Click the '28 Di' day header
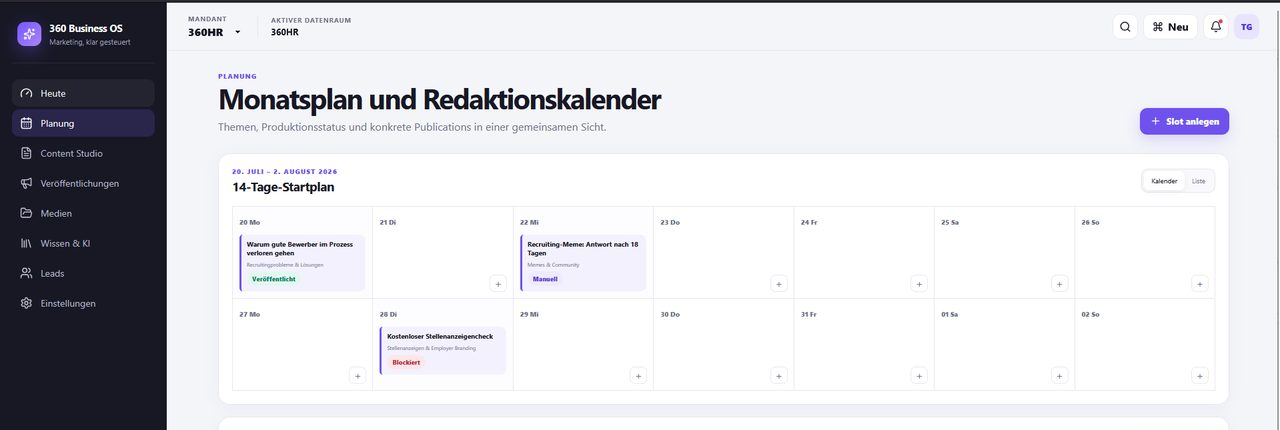 (389, 314)
